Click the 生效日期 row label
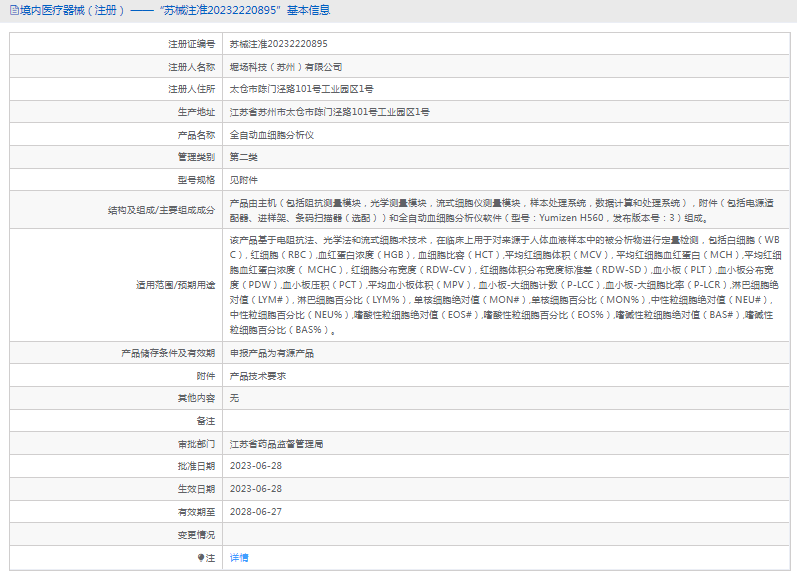The image size is (797, 576). pyautogui.click(x=196, y=489)
